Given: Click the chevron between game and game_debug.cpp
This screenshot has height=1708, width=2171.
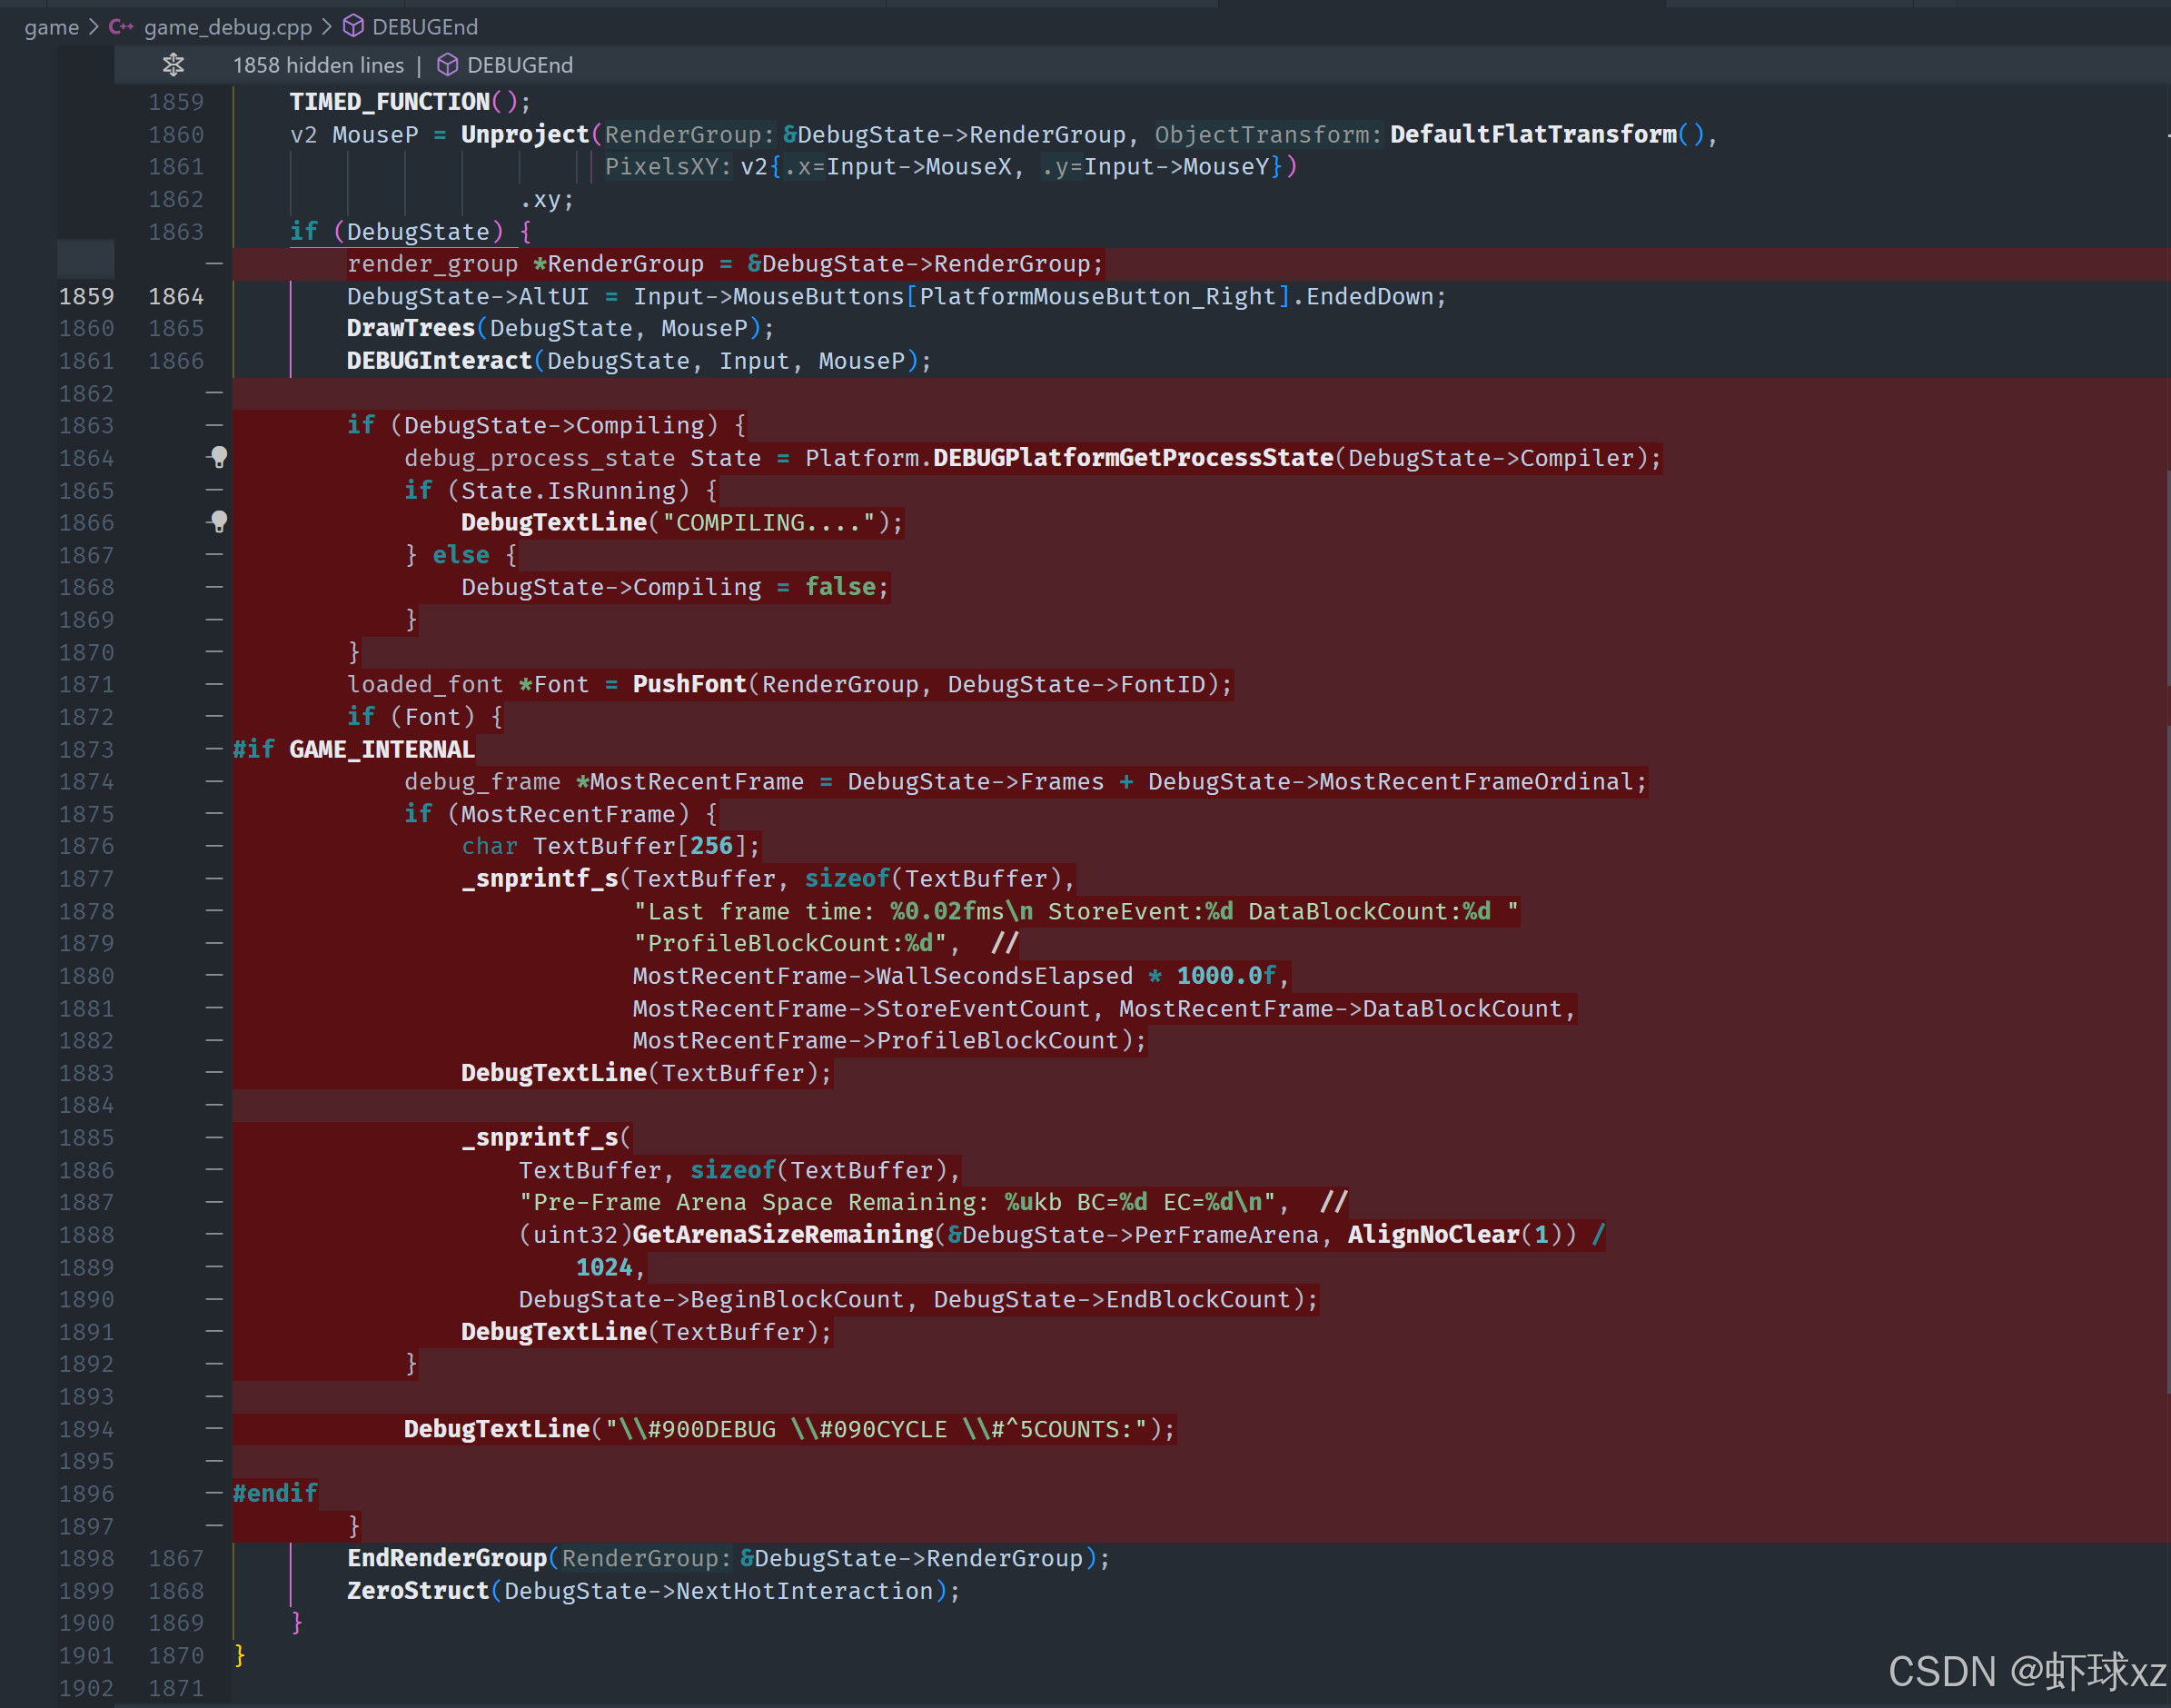Looking at the screenshot, I should coord(94,27).
